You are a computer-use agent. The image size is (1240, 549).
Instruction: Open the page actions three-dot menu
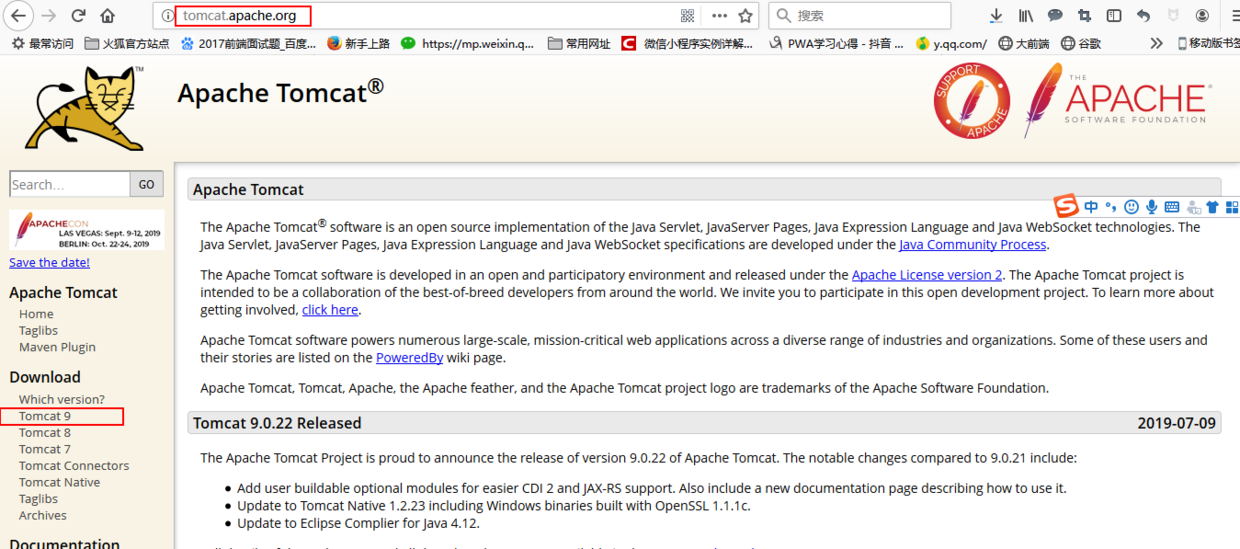coord(719,16)
